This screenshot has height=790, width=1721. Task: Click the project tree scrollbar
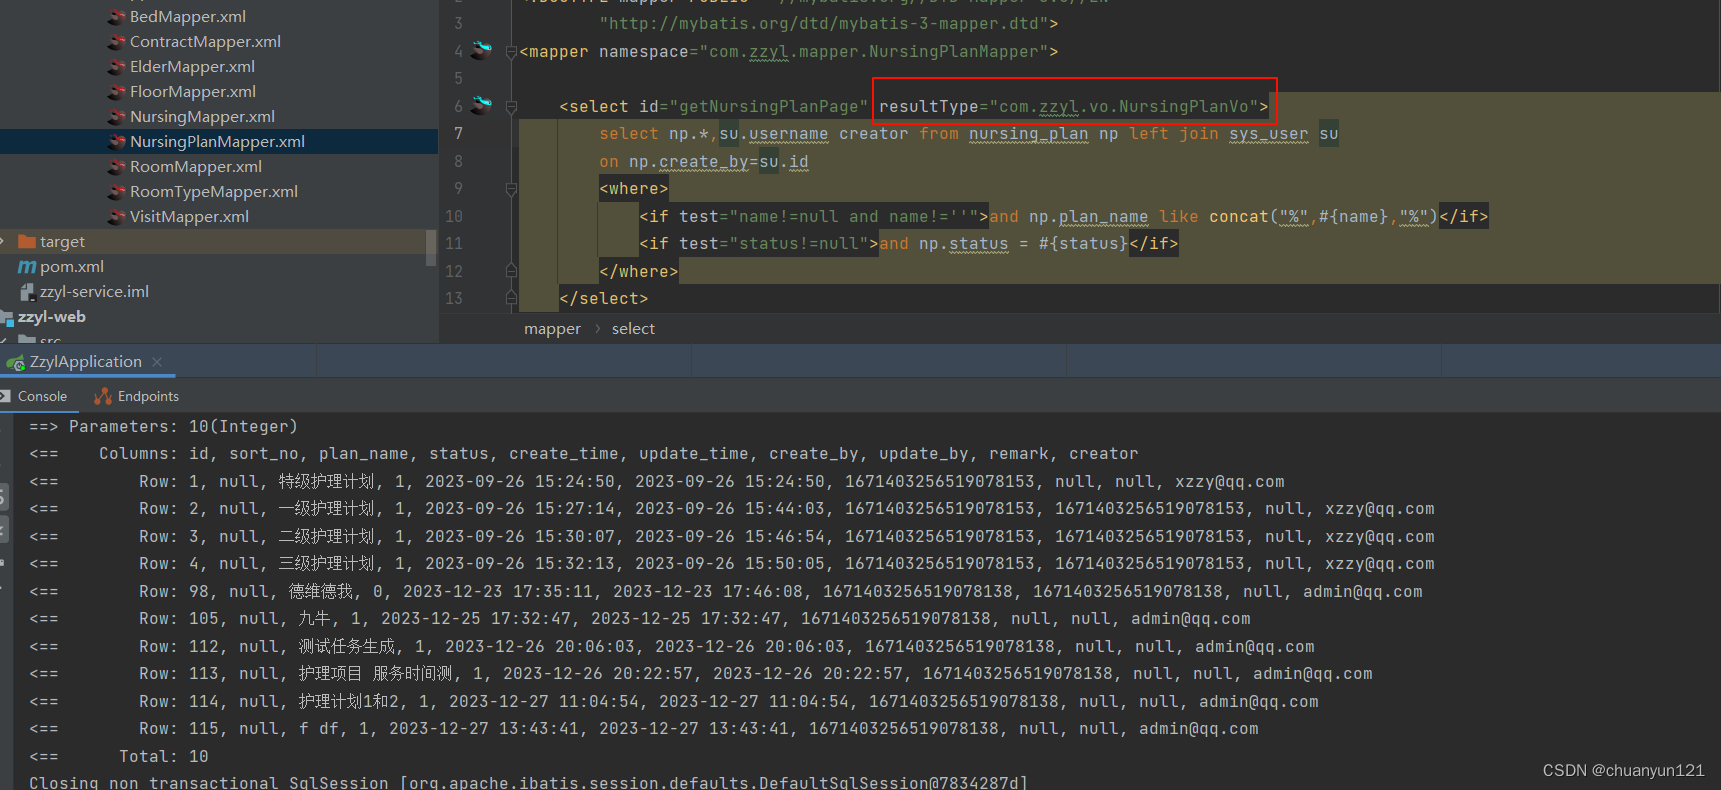[x=431, y=247]
